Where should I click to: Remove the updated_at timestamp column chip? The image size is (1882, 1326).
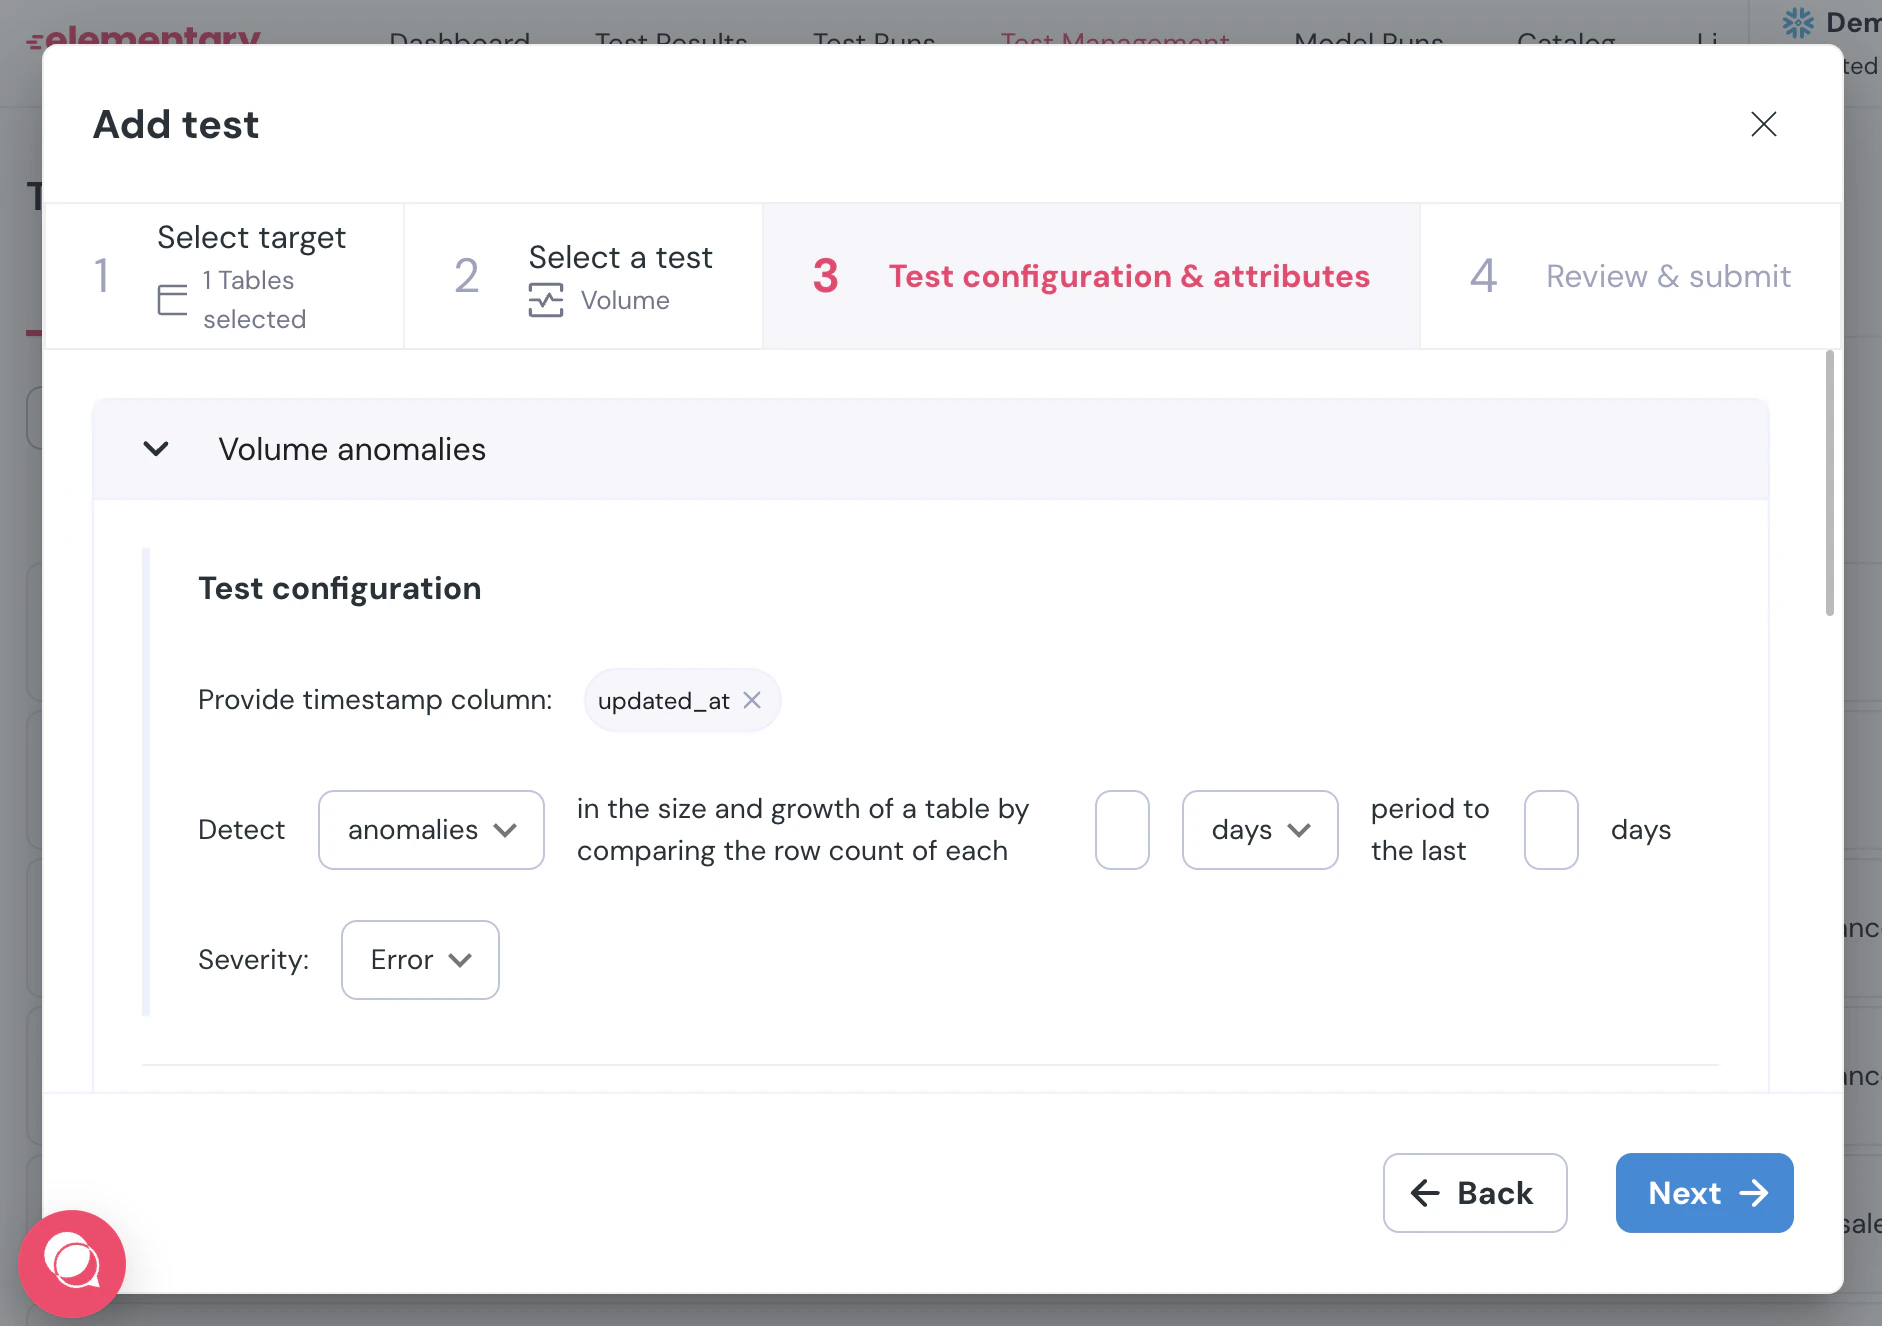point(752,700)
